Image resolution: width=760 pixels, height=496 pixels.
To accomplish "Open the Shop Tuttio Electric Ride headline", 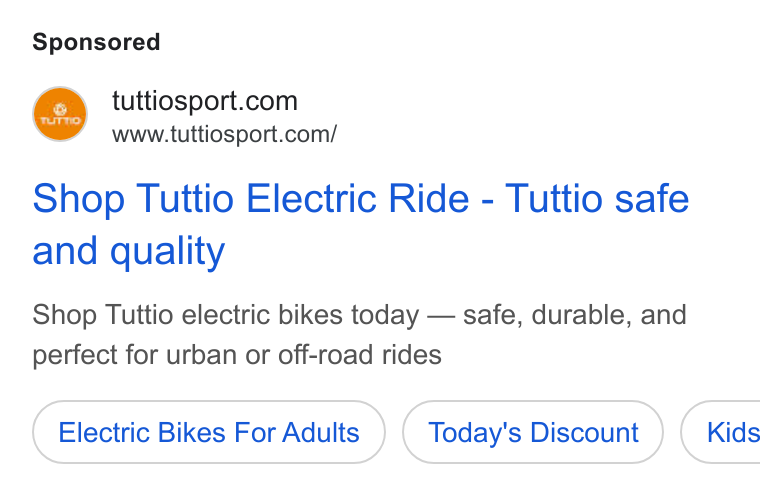I will coord(361,224).
